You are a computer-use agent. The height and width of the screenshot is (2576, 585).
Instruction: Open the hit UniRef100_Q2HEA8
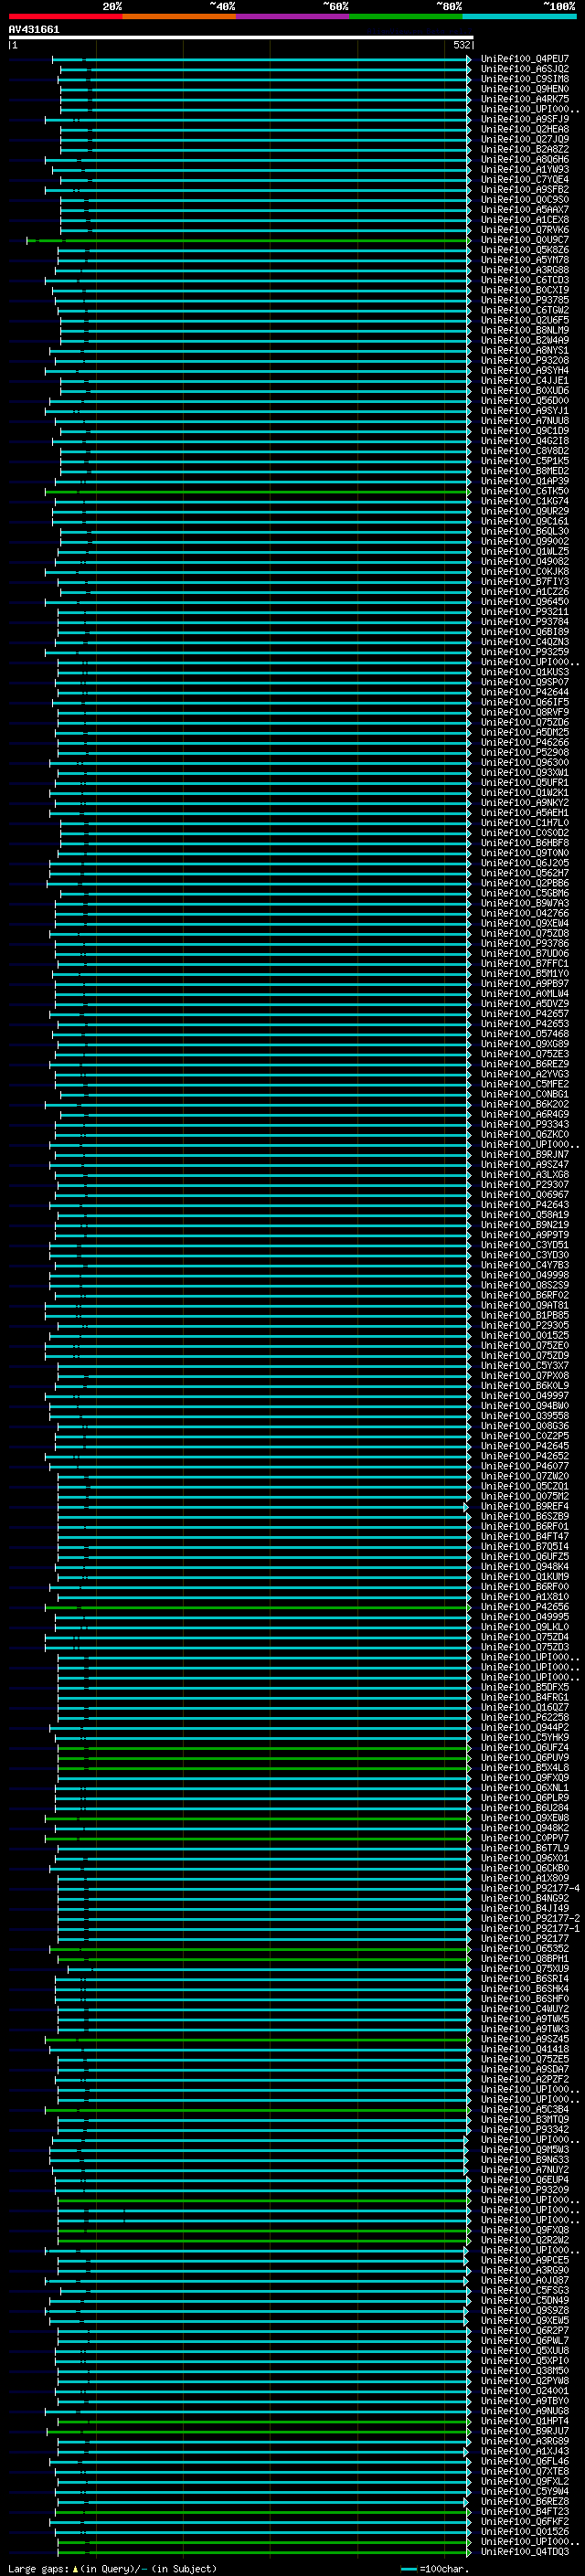[525, 129]
